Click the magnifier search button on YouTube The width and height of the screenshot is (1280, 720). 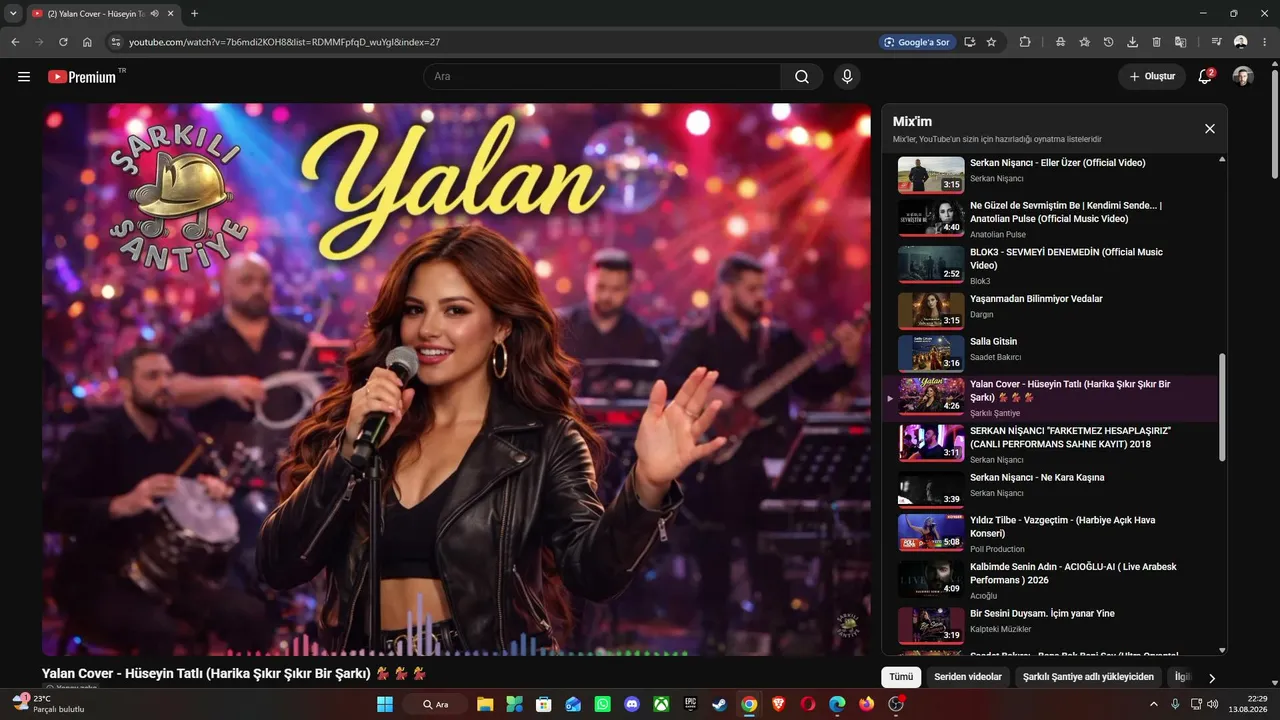tap(802, 77)
